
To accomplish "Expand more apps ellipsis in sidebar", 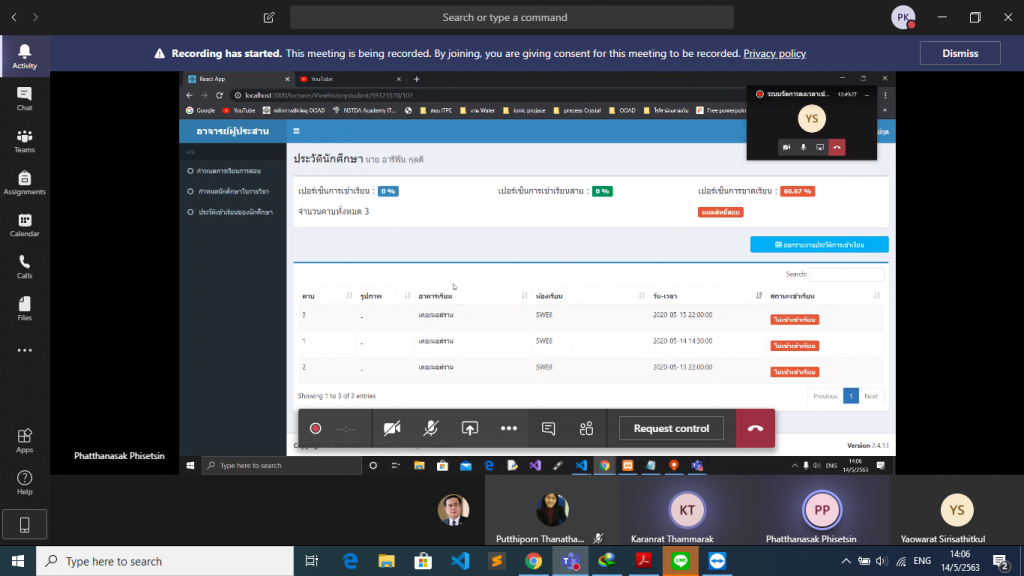I will 24,350.
